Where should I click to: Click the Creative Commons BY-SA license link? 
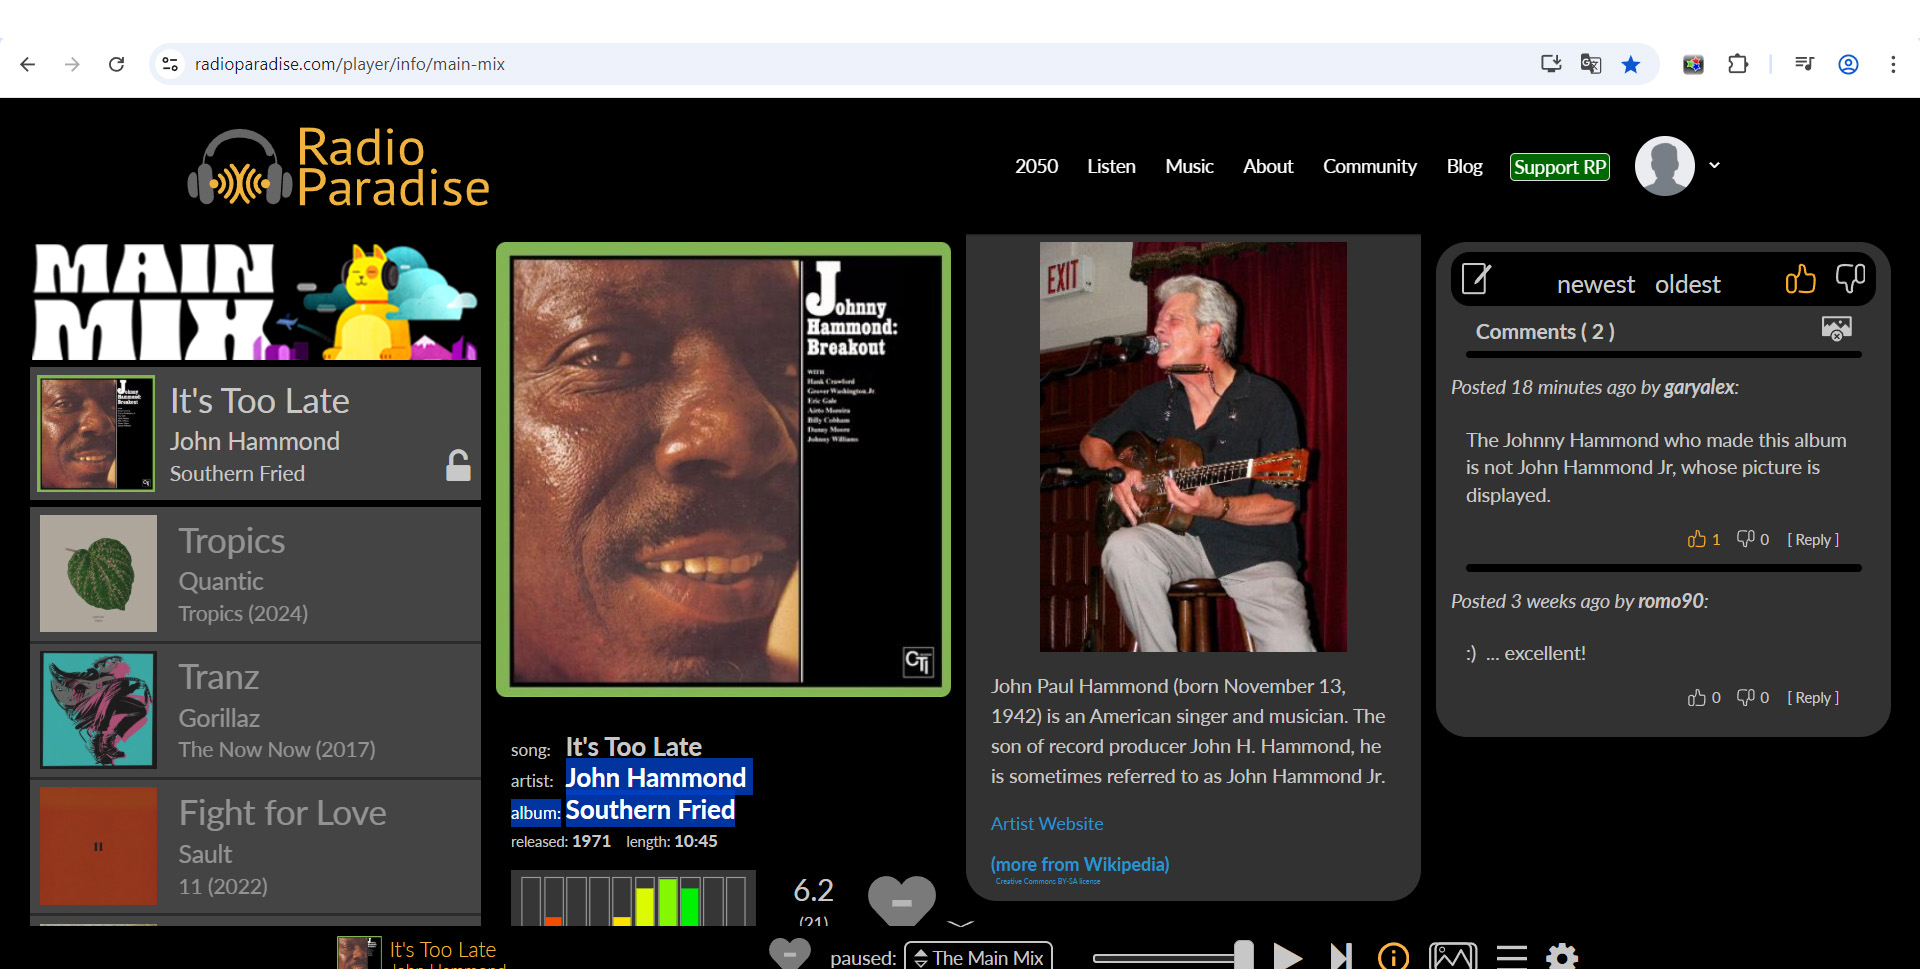tap(1047, 881)
